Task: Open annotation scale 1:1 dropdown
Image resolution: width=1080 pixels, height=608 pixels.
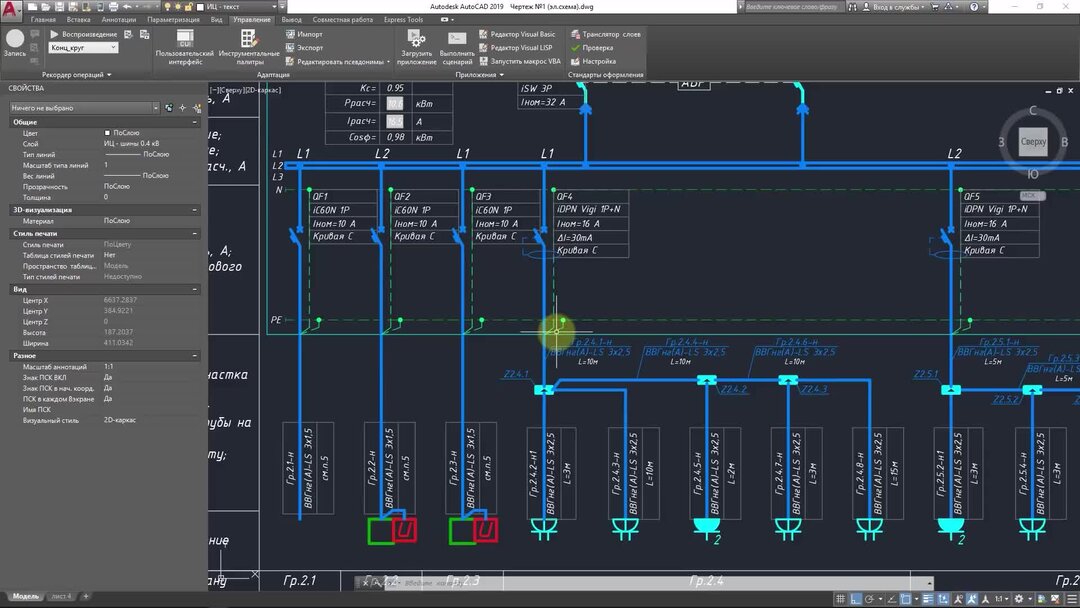Action: (x=1000, y=599)
